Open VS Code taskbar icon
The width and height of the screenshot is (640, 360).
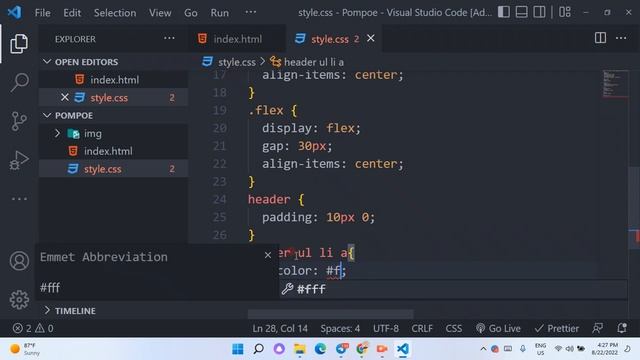(x=402, y=349)
